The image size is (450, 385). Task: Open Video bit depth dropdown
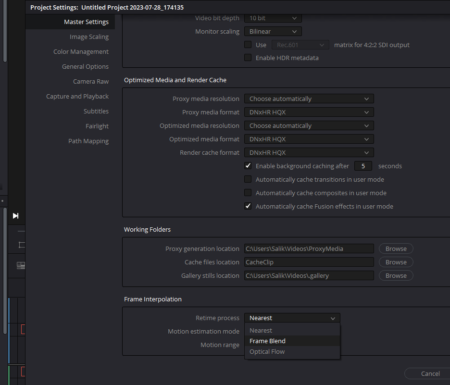(273, 18)
